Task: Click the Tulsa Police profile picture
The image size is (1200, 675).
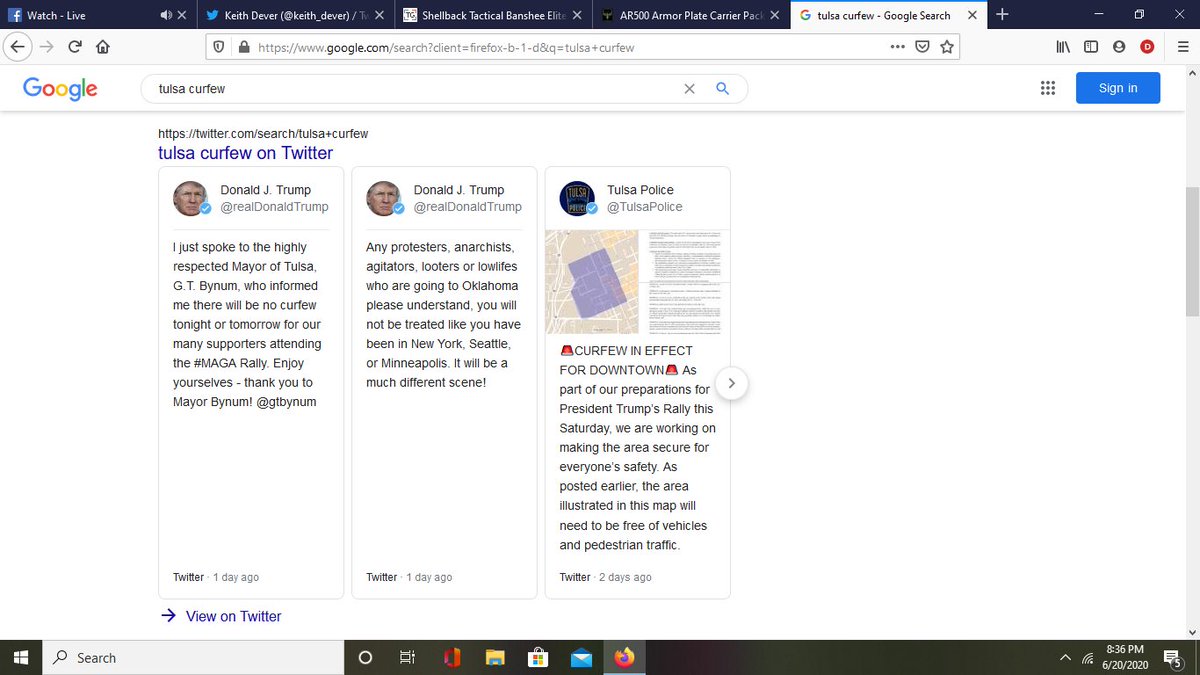Action: (x=577, y=198)
